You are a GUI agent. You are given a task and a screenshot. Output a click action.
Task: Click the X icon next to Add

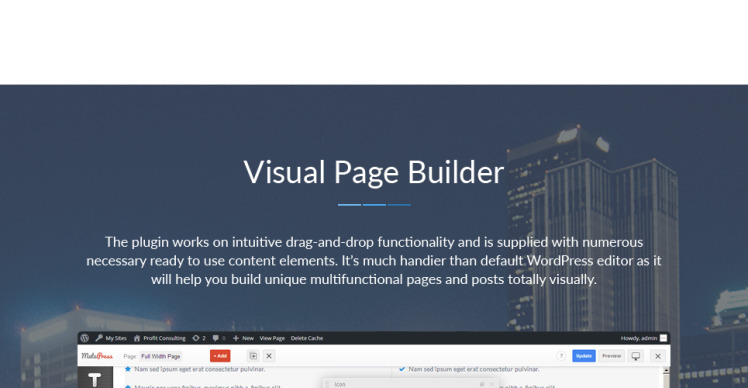pos(269,356)
